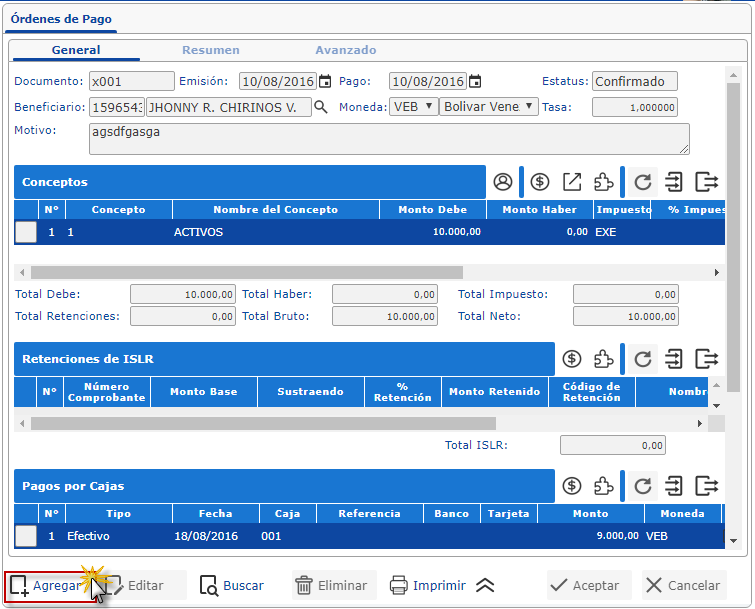Image resolution: width=755 pixels, height=609 pixels.
Task: Click the user icon in Conceptos toolbar
Action: coord(503,182)
